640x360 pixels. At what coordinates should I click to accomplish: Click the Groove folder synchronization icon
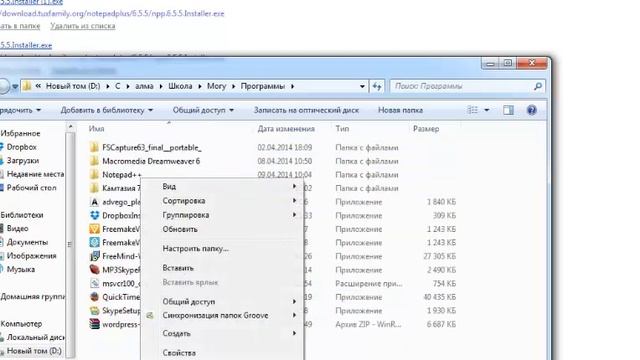click(x=150, y=316)
